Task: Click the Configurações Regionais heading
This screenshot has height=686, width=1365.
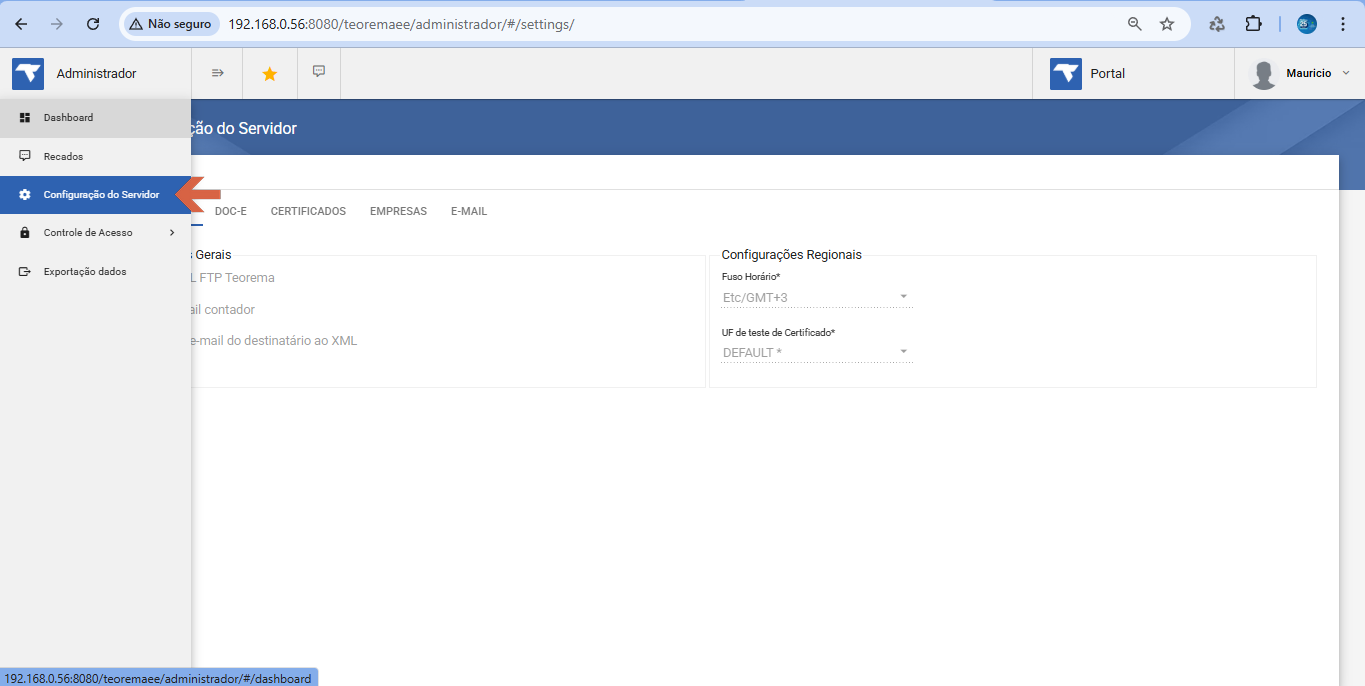Action: (x=792, y=255)
